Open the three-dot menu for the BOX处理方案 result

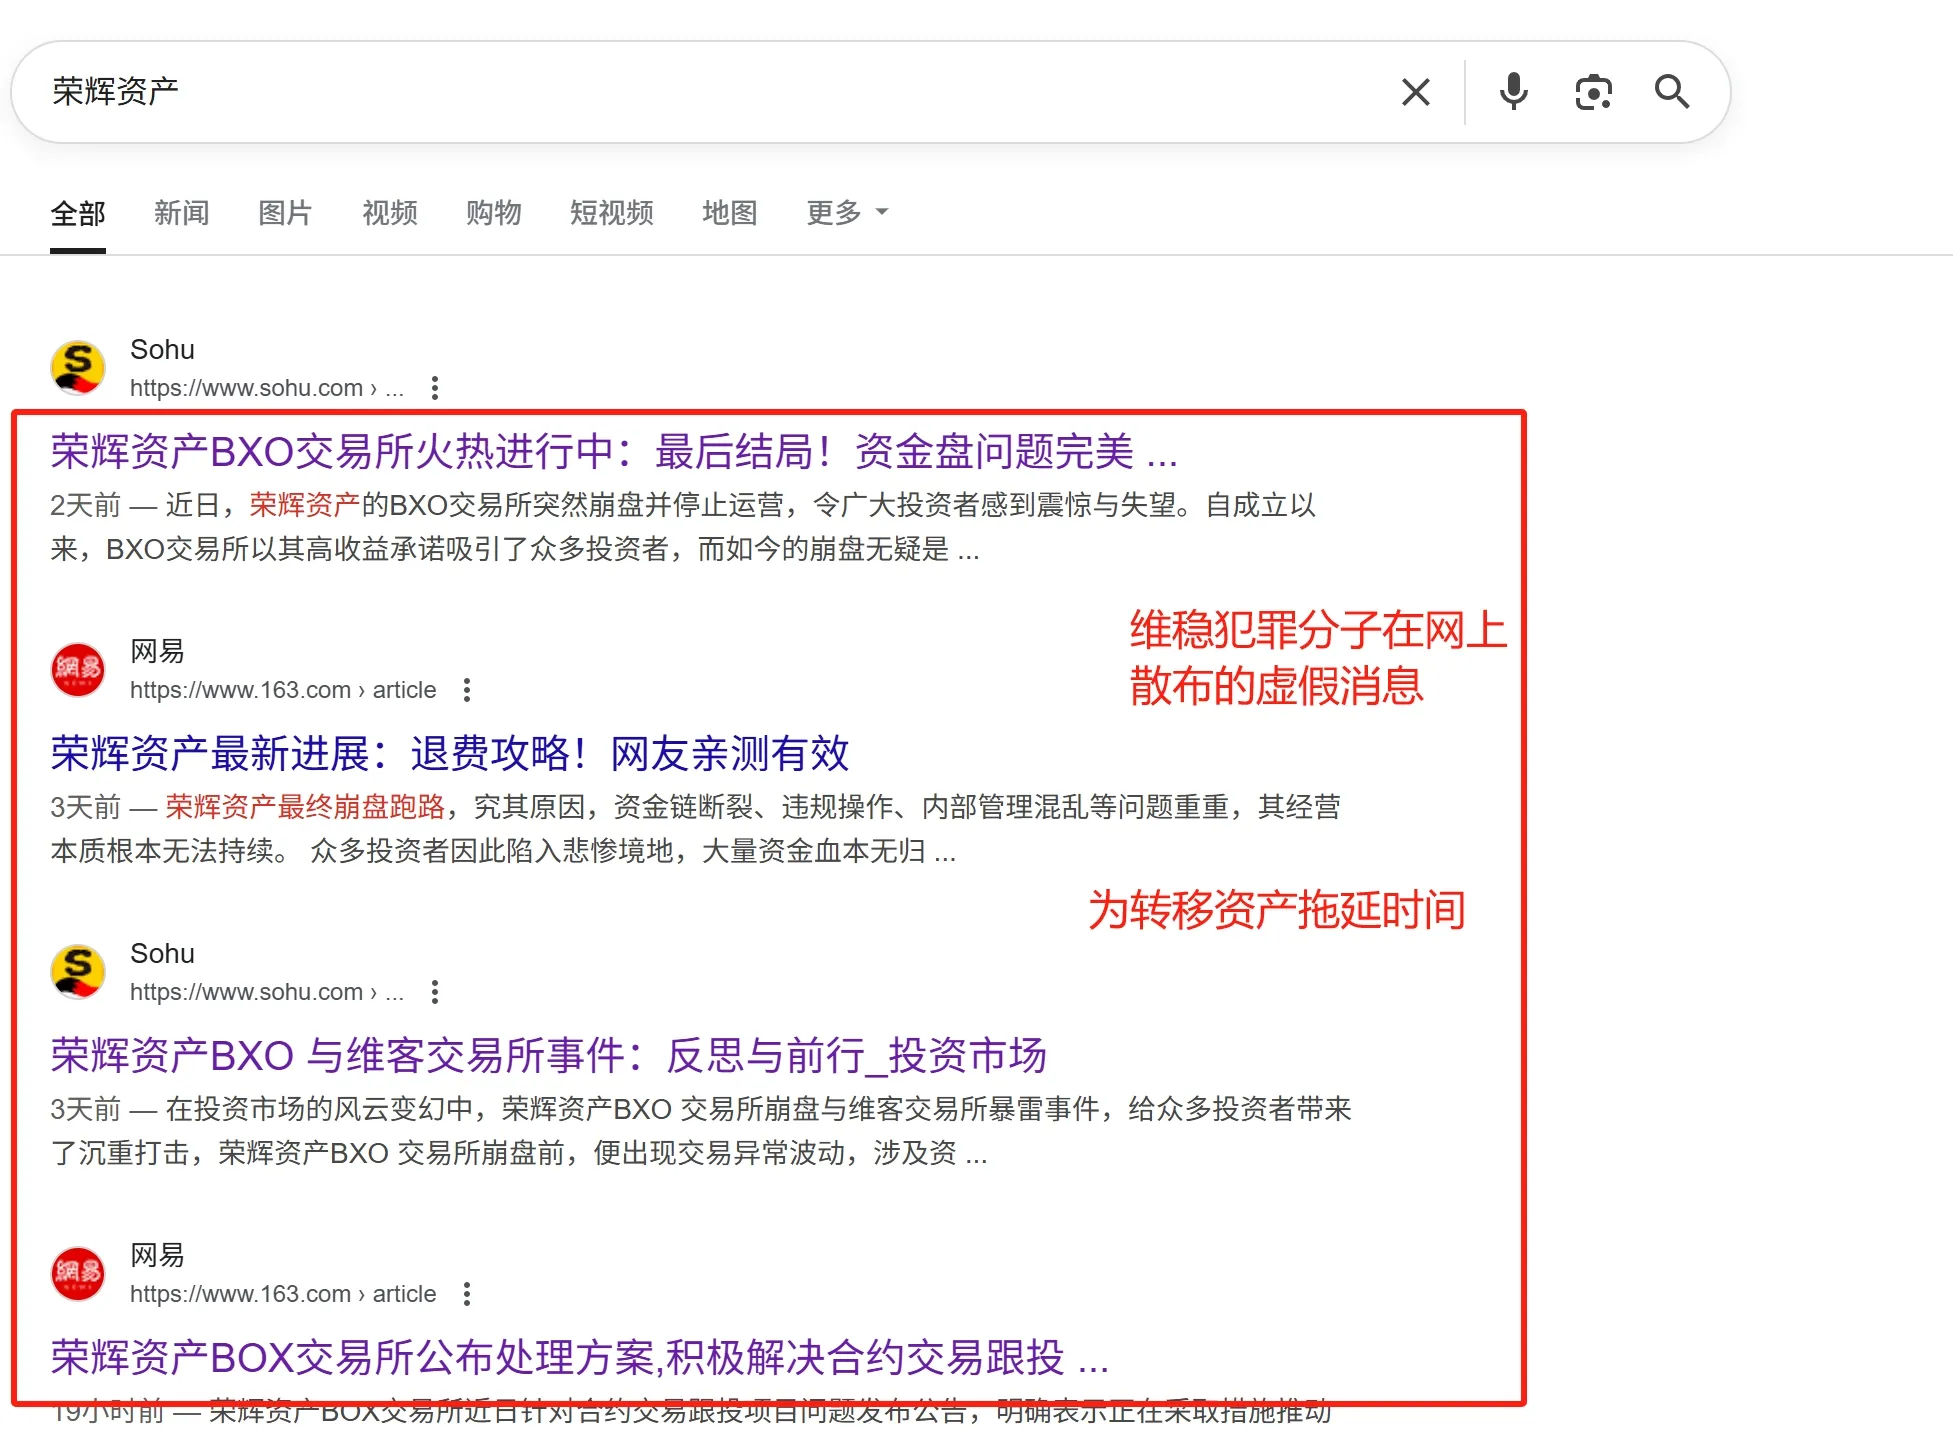click(x=466, y=1294)
